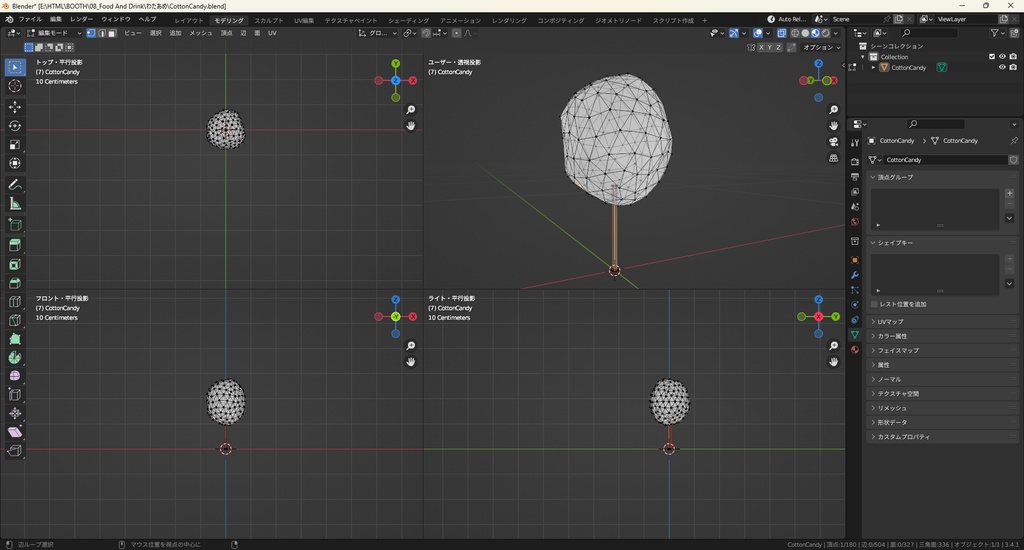Viewport: 1024px width, 550px height.
Task: Click the zoom magnifier in the top view
Action: pyautogui.click(x=410, y=110)
